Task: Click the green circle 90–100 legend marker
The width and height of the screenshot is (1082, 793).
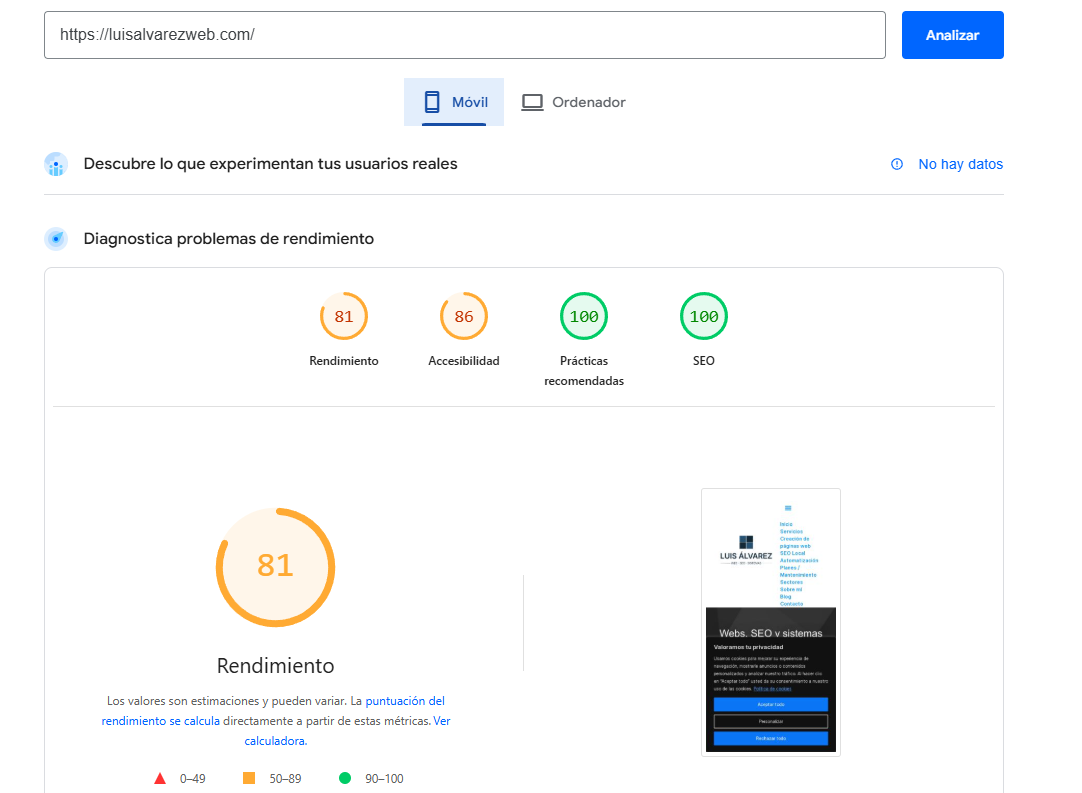Action: coord(345,778)
